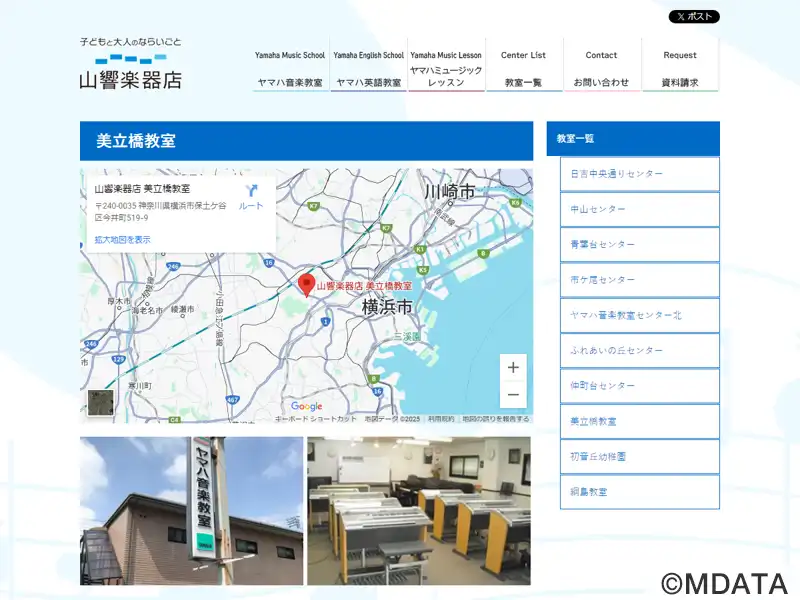Switch map to satellite view thumbnail
The width and height of the screenshot is (800, 600).
[101, 403]
